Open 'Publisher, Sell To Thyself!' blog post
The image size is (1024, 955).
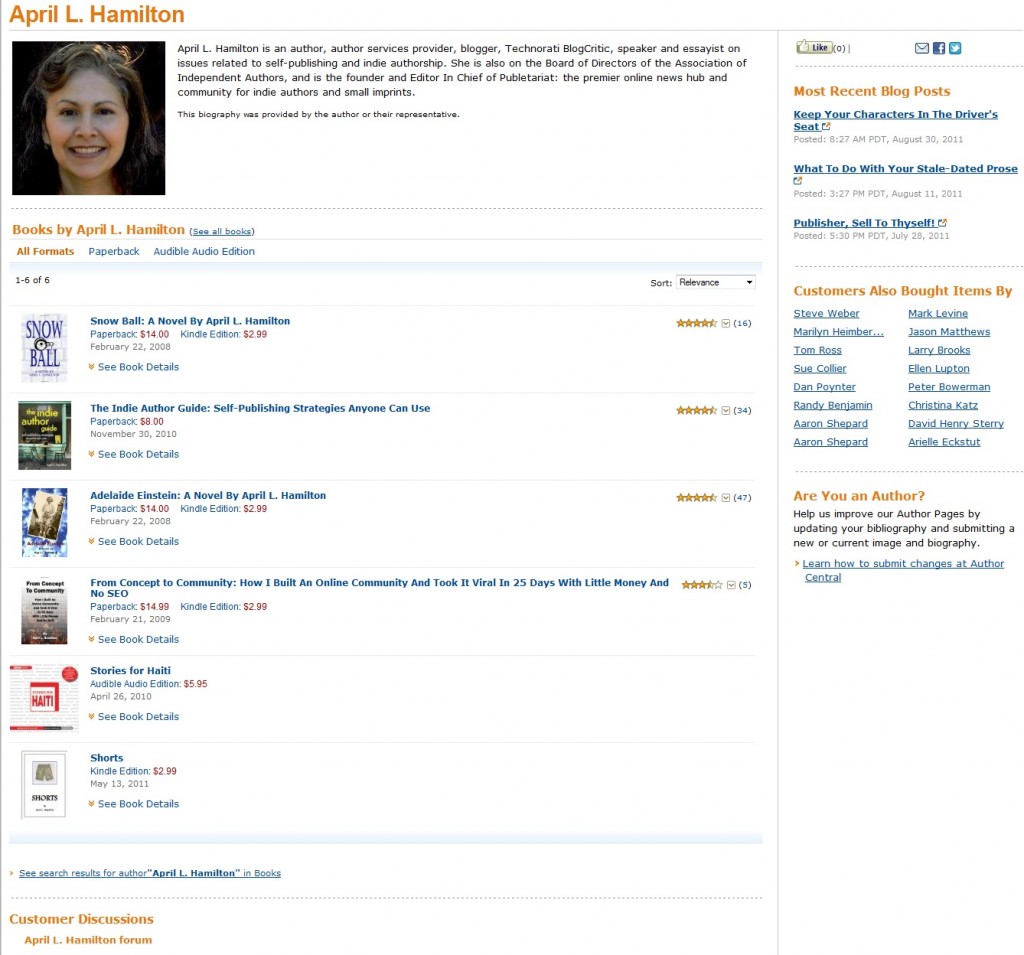point(864,223)
